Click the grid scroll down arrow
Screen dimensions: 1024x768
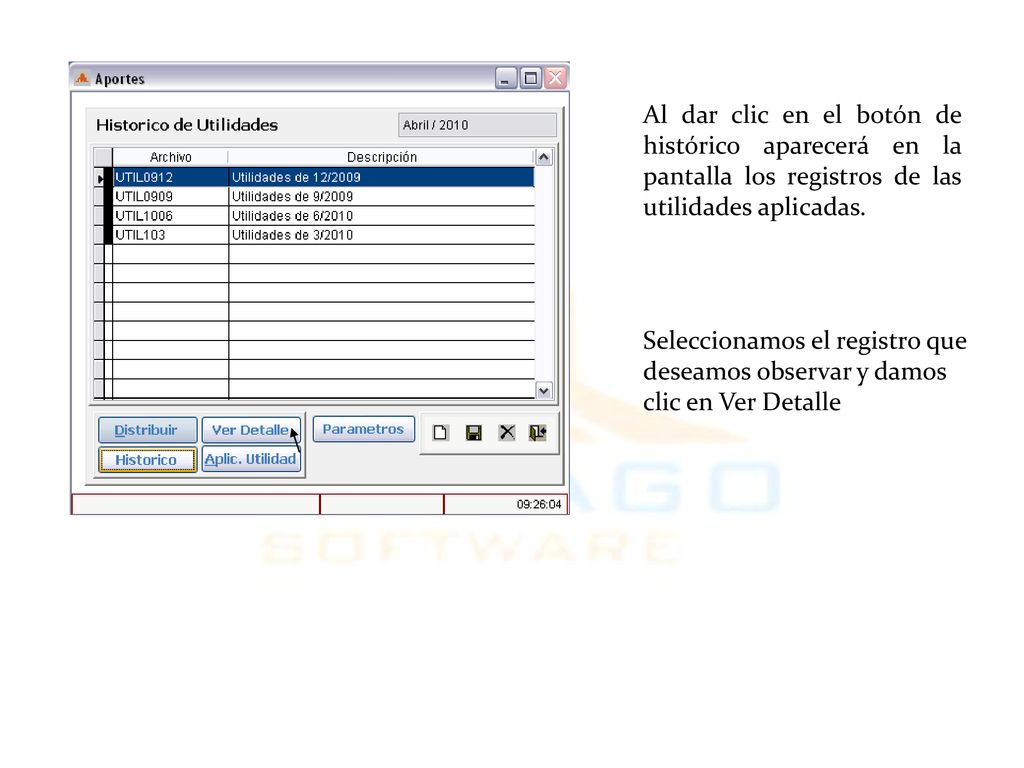(543, 391)
